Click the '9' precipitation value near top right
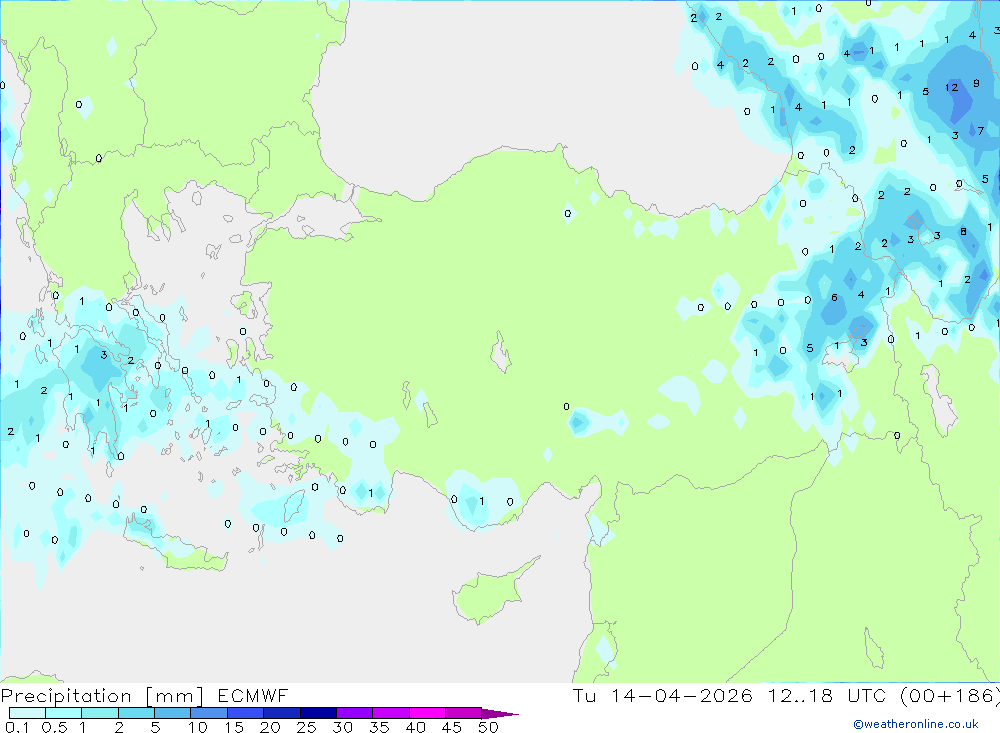1000x733 pixels. (x=976, y=84)
